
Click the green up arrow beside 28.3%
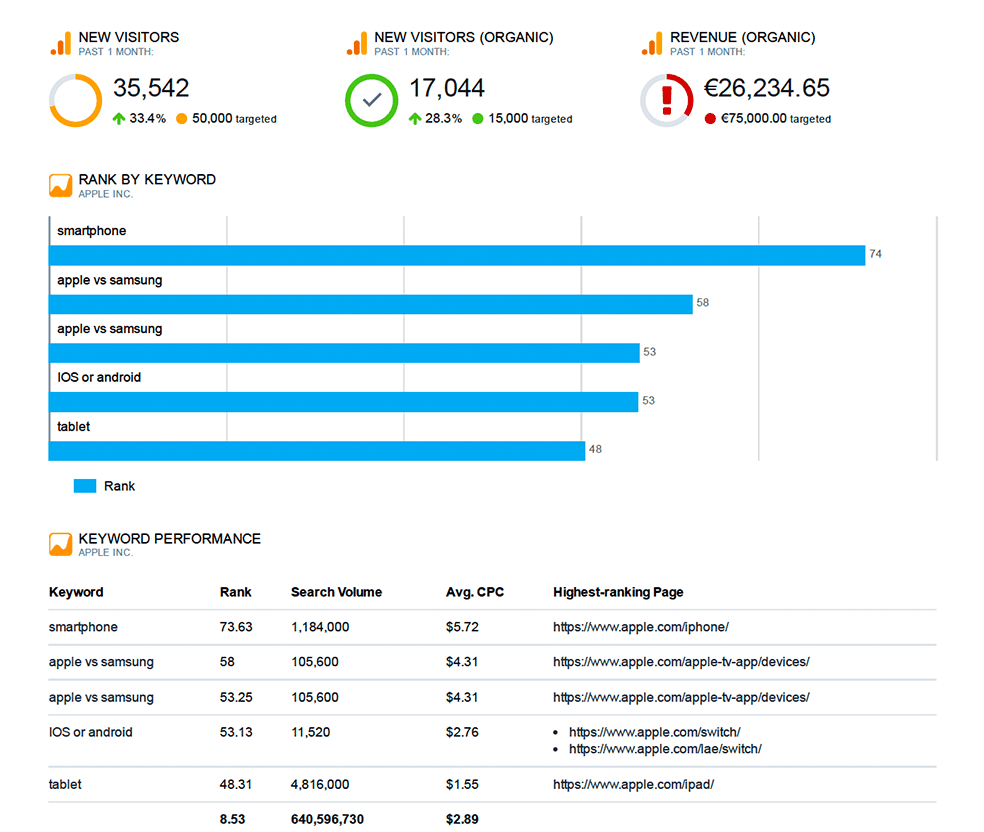pos(414,119)
